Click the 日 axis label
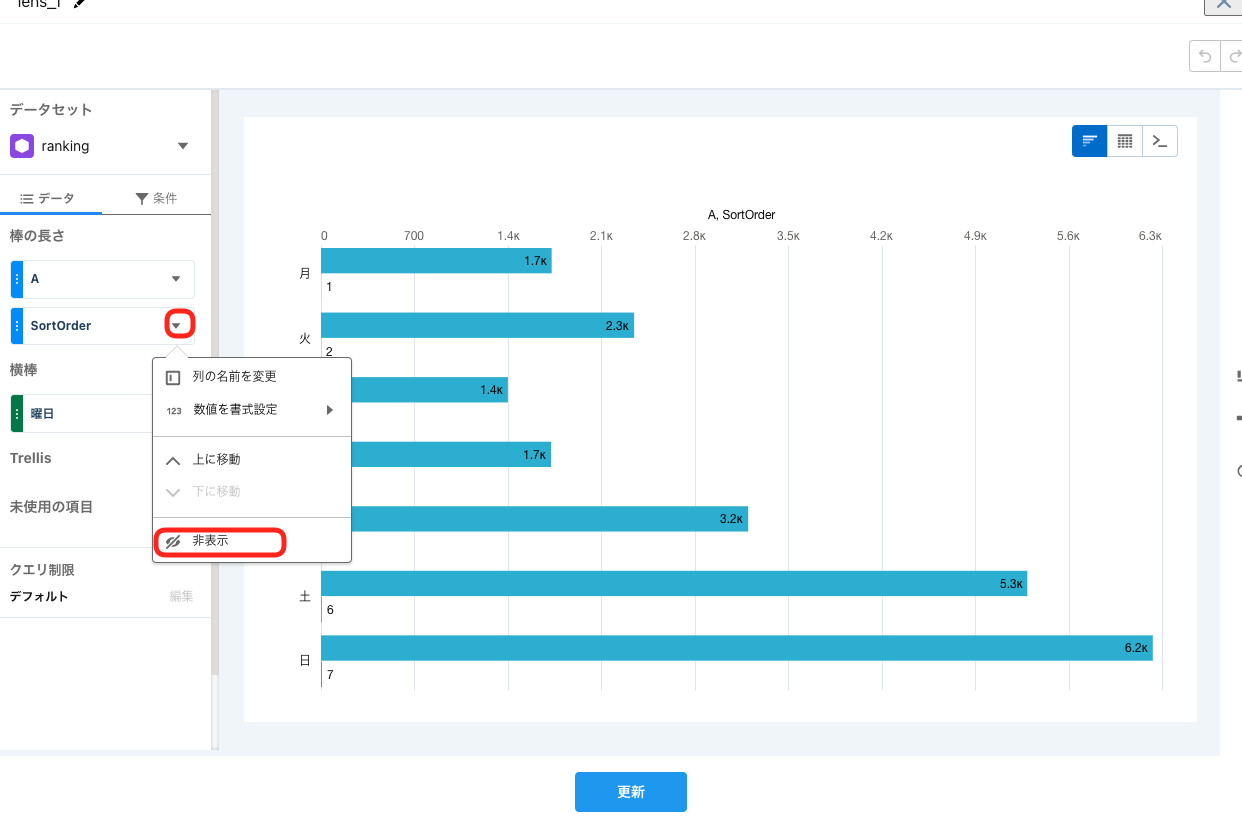The width and height of the screenshot is (1242, 820). (x=305, y=661)
